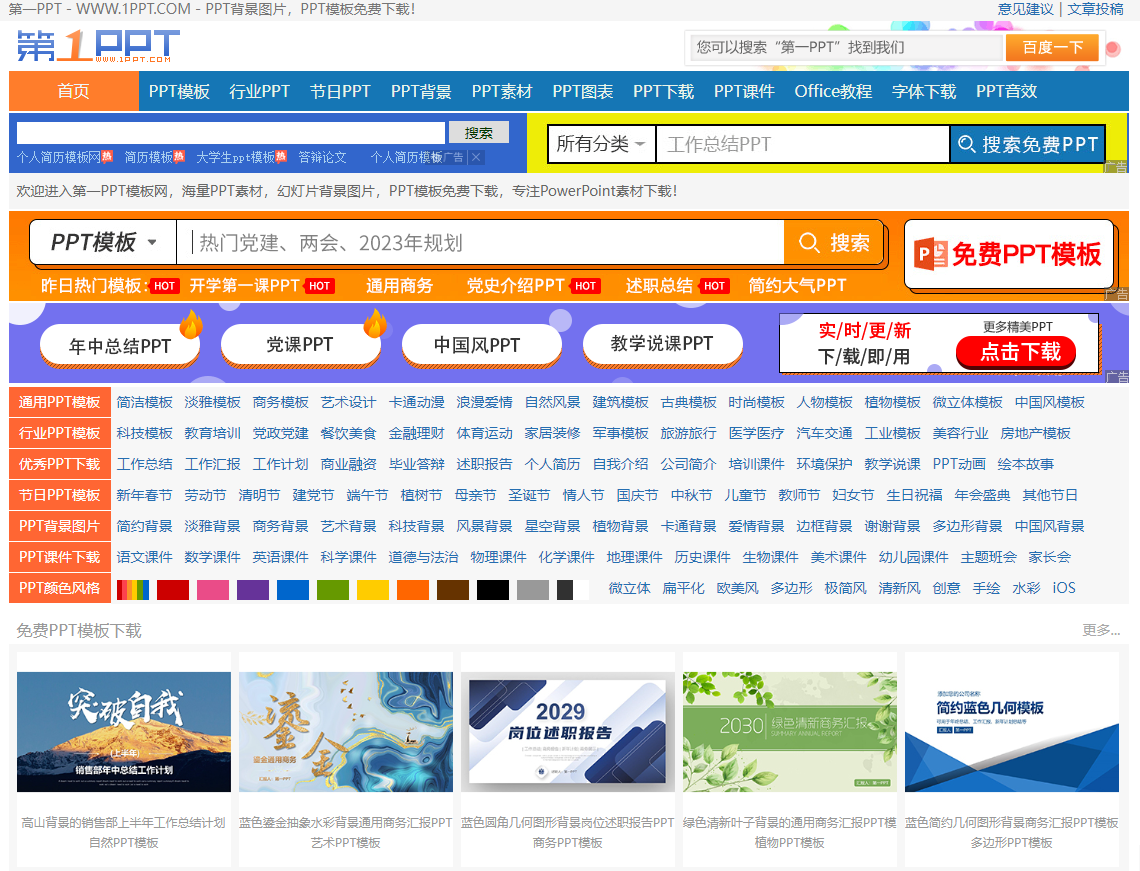Click the 第1PPT site logo
This screenshot has height=871, width=1140.
pos(98,46)
